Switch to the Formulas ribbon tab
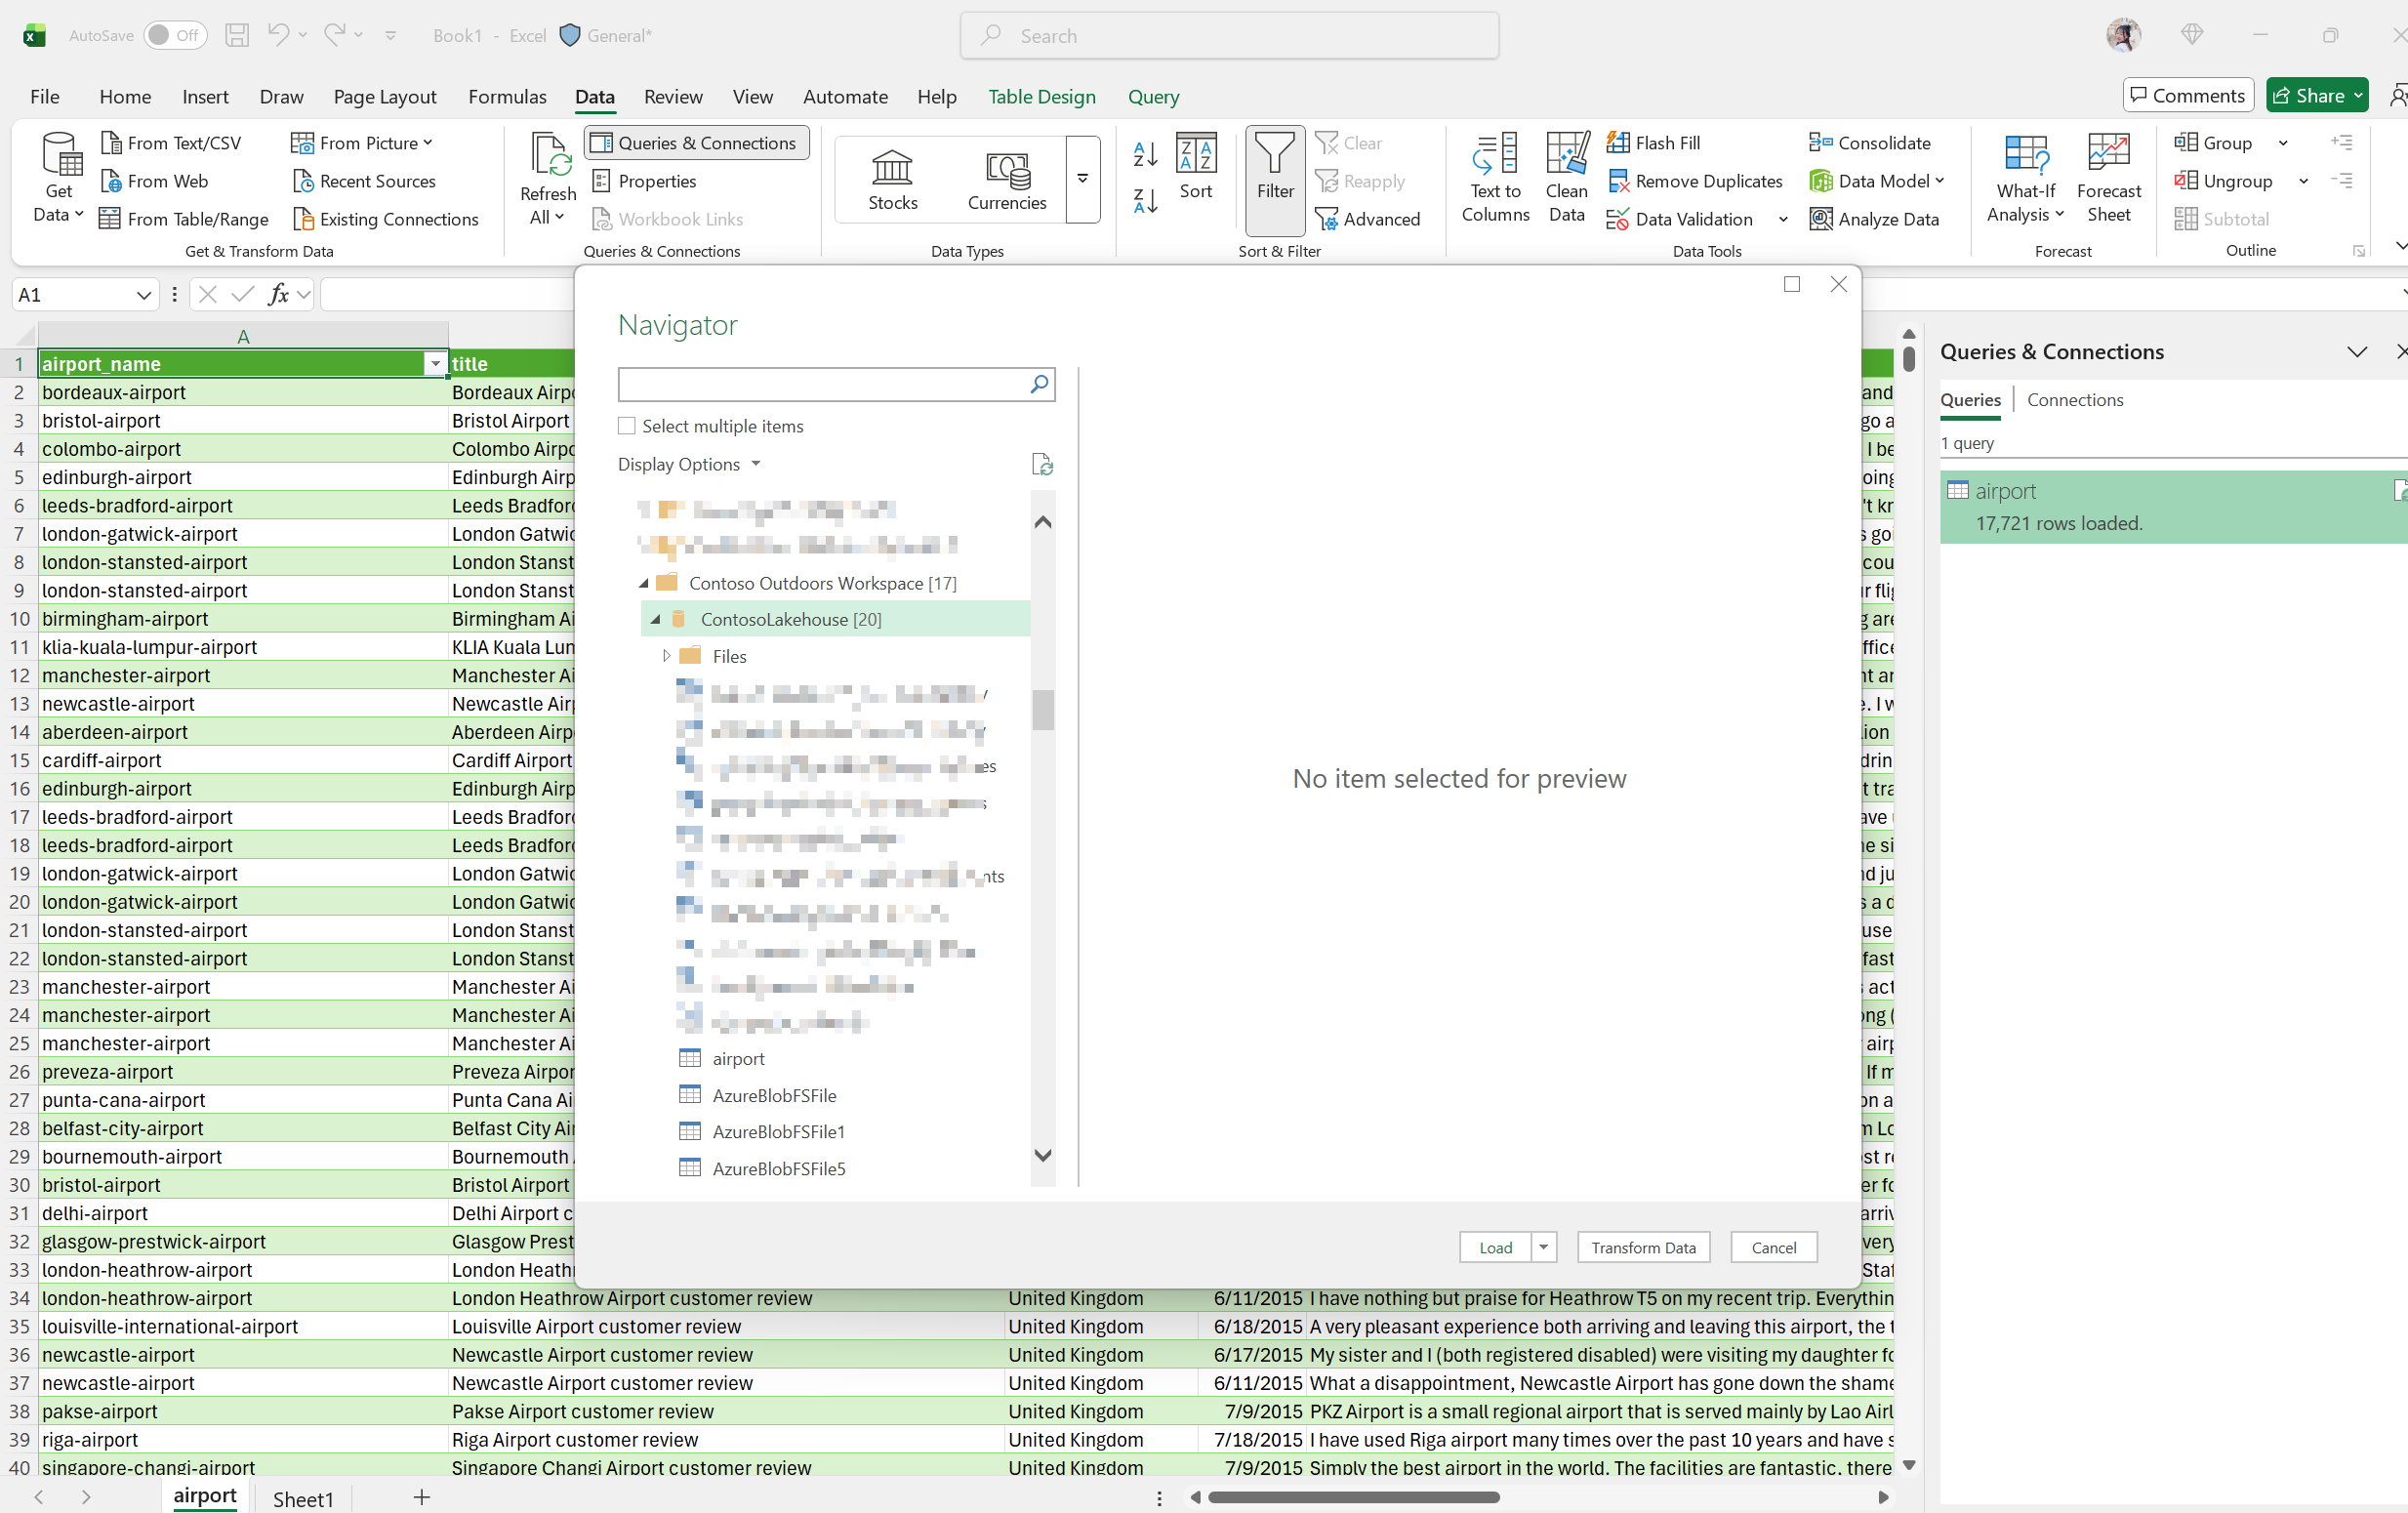The height and width of the screenshot is (1513, 2408). pyautogui.click(x=507, y=97)
